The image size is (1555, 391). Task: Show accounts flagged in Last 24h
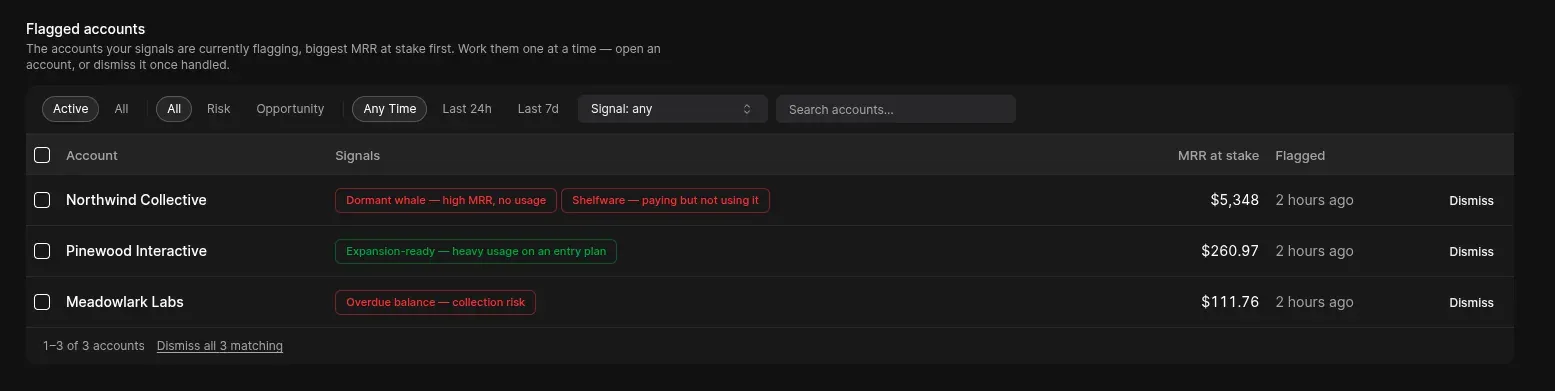(467, 109)
